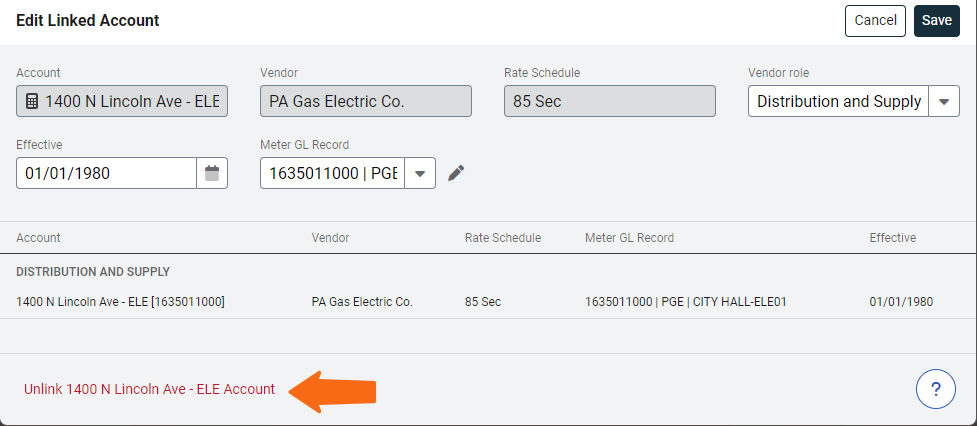Unlink 1400 N Lincoln Ave - ELE Account
This screenshot has width=977, height=426.
point(149,389)
